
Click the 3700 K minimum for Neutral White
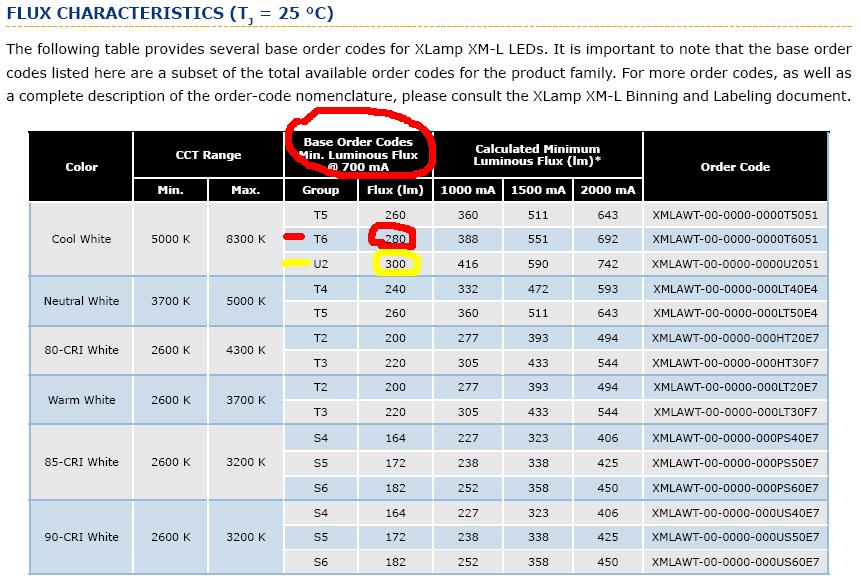pos(170,301)
